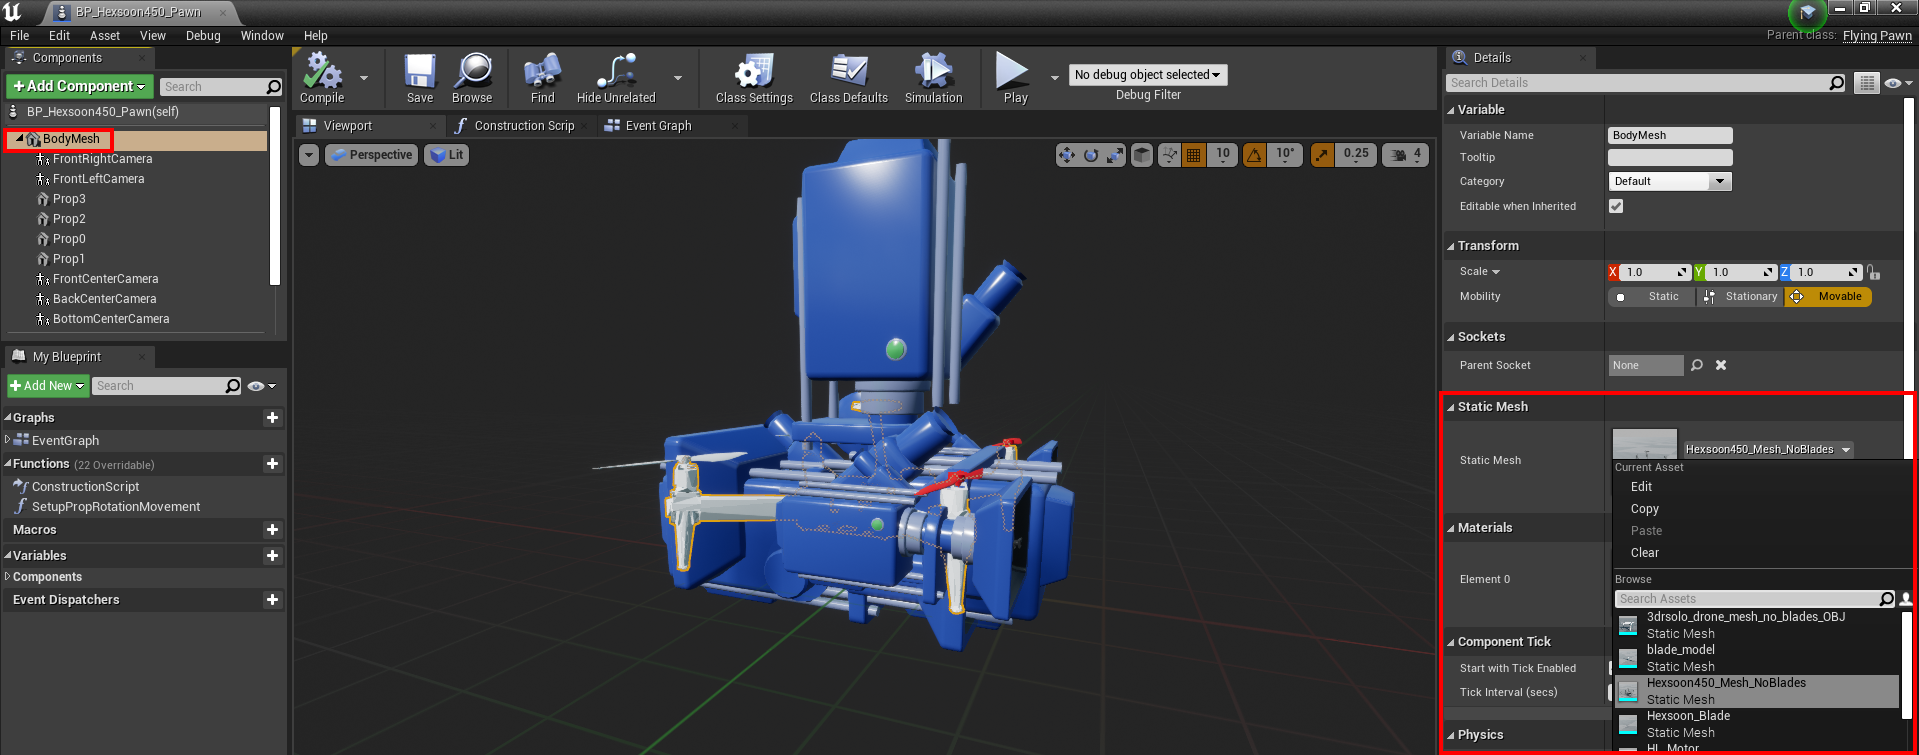Add a new macro
Viewport: 1919px width, 755px height.
pyautogui.click(x=272, y=530)
